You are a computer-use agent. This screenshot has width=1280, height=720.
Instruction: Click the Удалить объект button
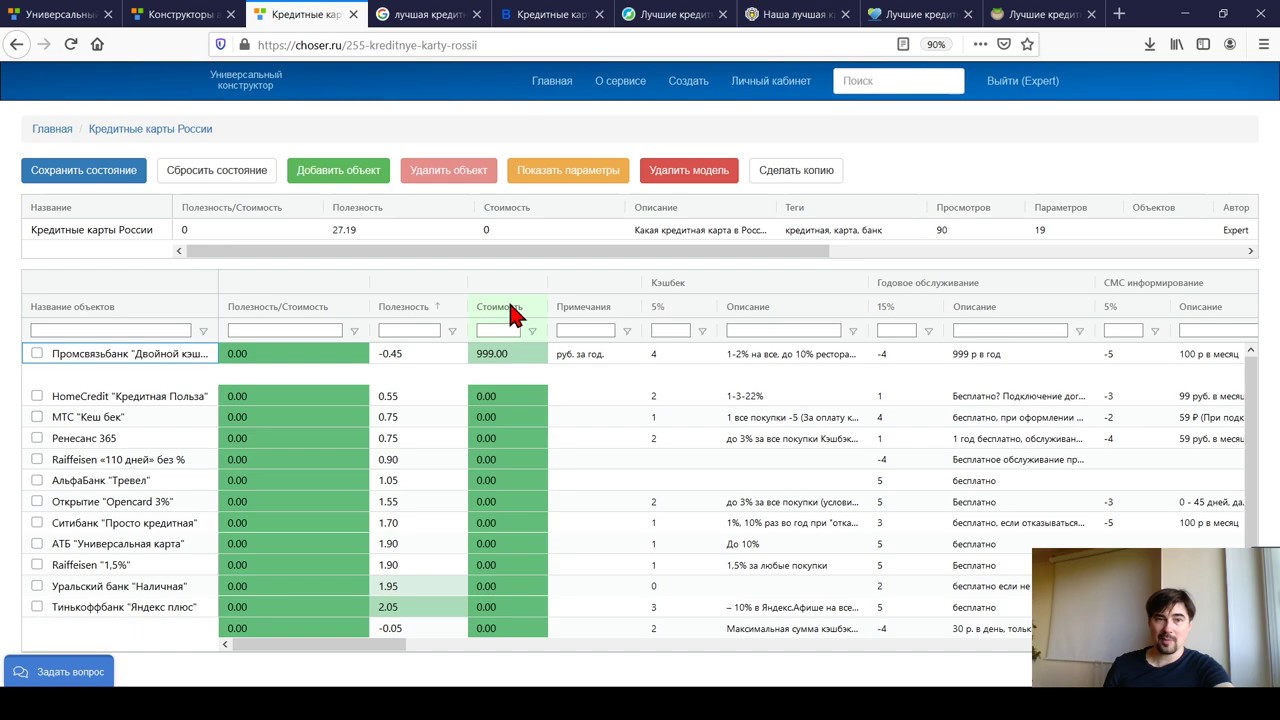[x=449, y=170]
